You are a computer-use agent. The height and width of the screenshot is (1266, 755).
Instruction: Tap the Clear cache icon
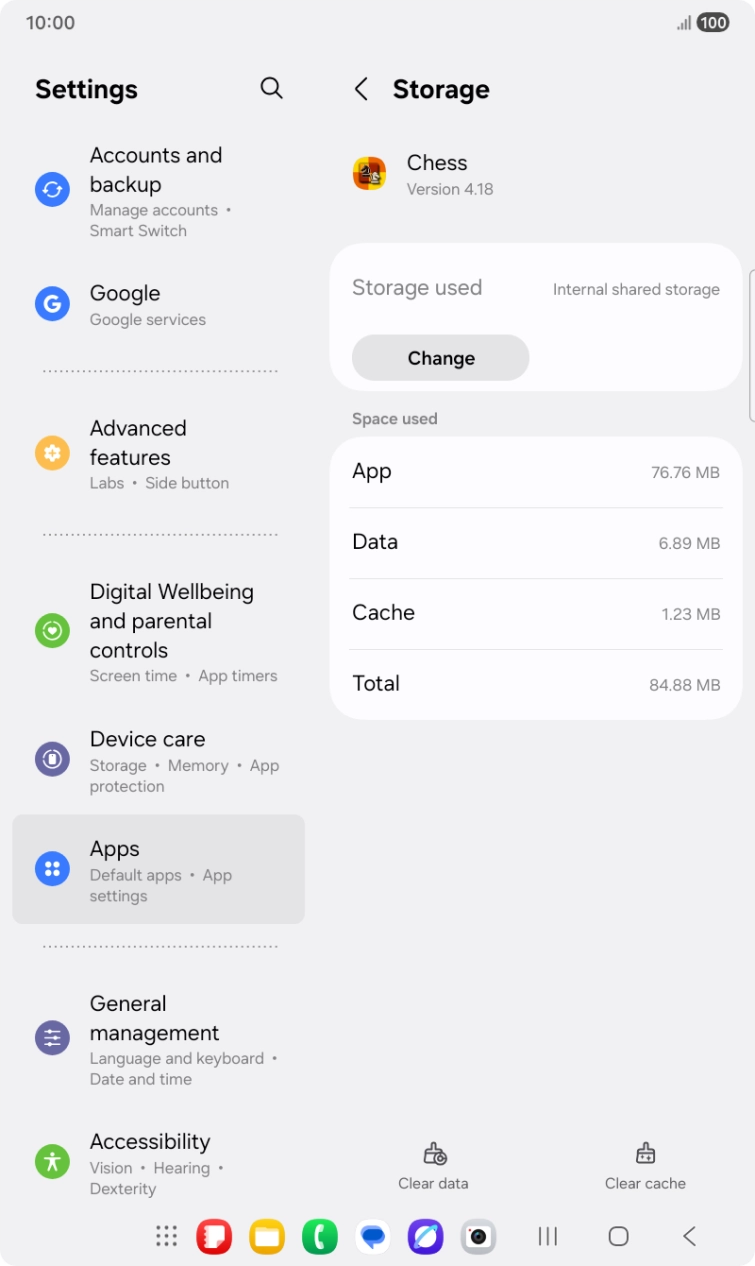[645, 1154]
